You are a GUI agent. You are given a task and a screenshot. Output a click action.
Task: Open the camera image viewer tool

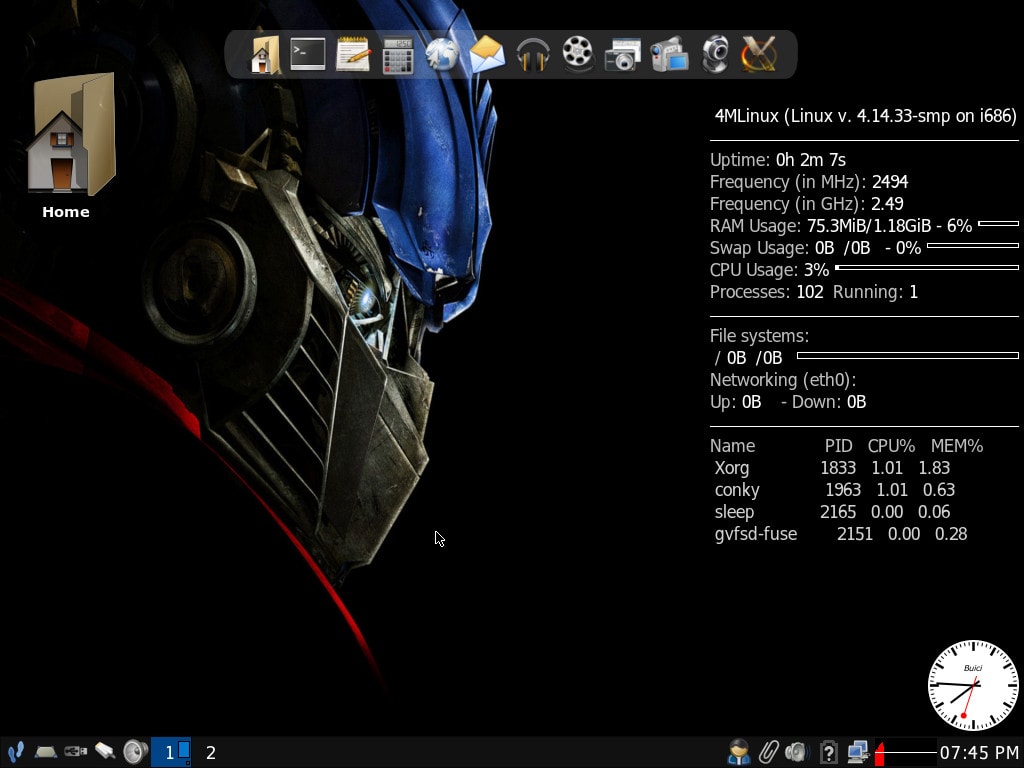[x=621, y=55]
